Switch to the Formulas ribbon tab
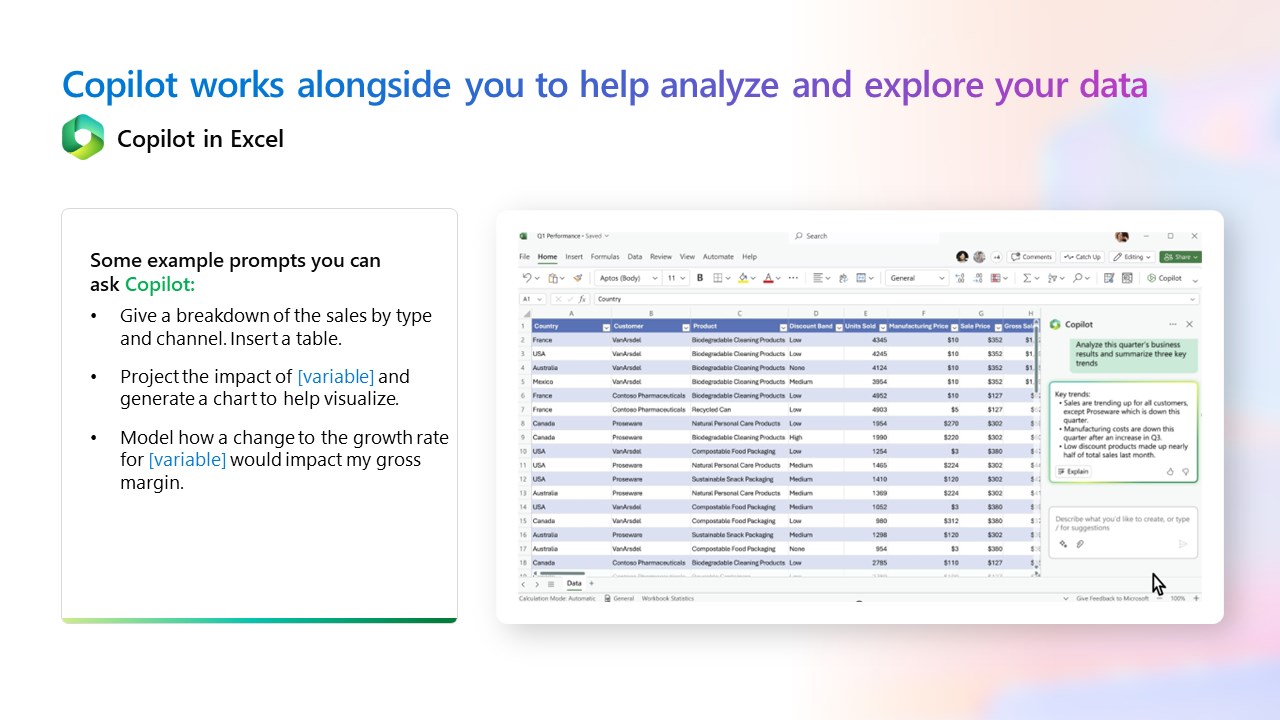The image size is (1280, 720). 605,257
